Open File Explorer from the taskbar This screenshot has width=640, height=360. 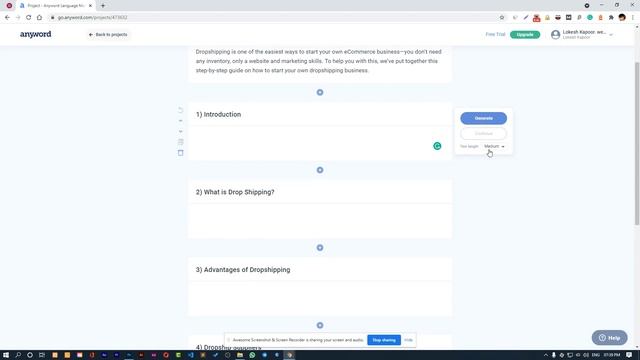pyautogui.click(x=240, y=355)
